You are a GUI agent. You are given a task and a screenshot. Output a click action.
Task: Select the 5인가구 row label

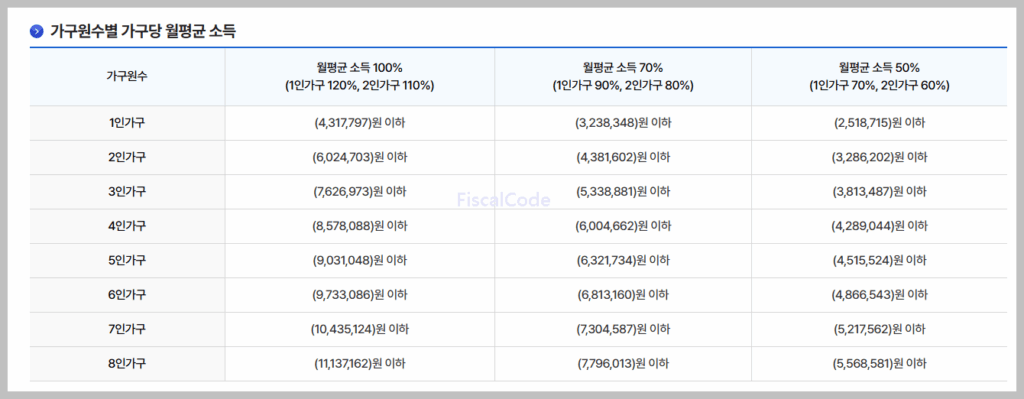coord(127,261)
